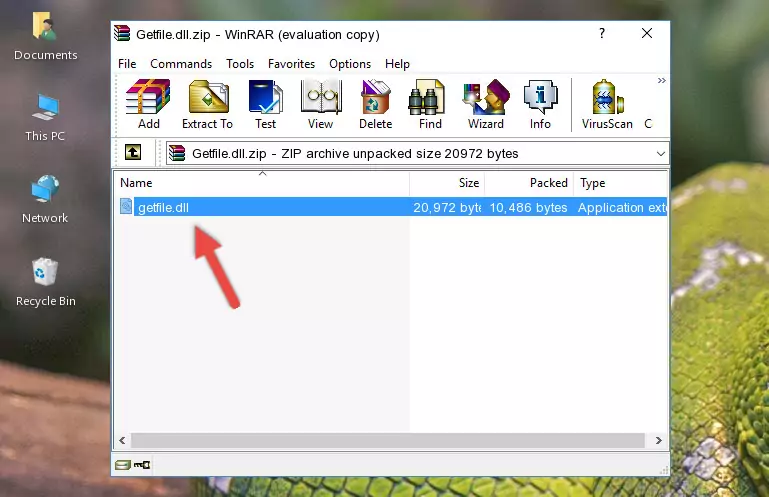
Task: Open the View tool
Action: coord(321,105)
